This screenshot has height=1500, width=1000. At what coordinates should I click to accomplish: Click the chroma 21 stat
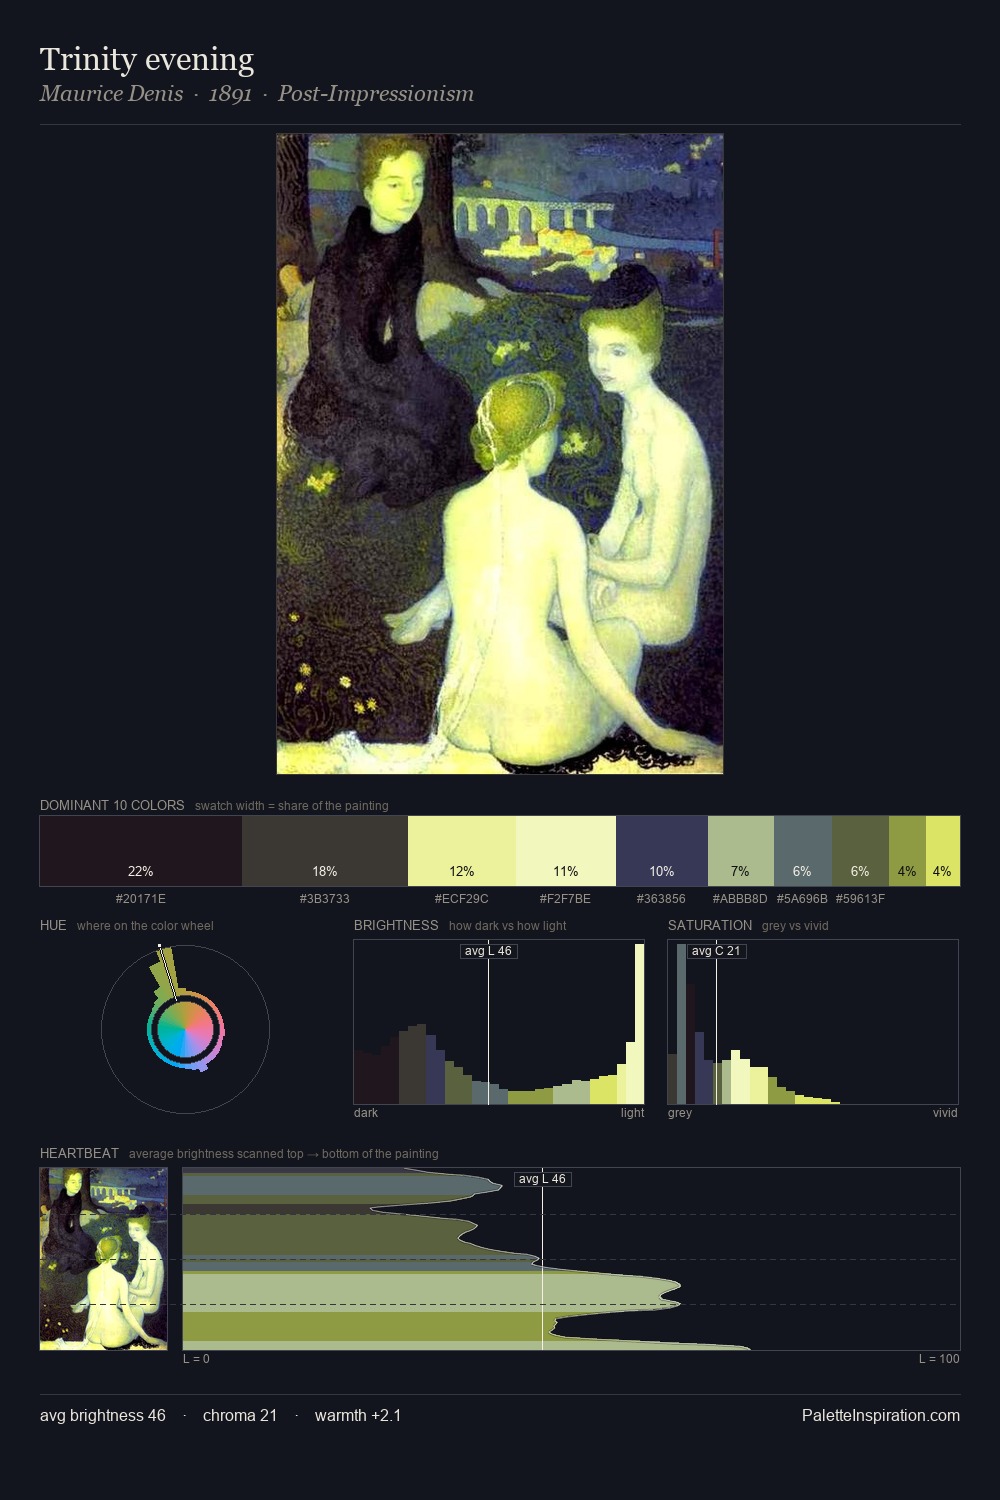(x=240, y=1415)
